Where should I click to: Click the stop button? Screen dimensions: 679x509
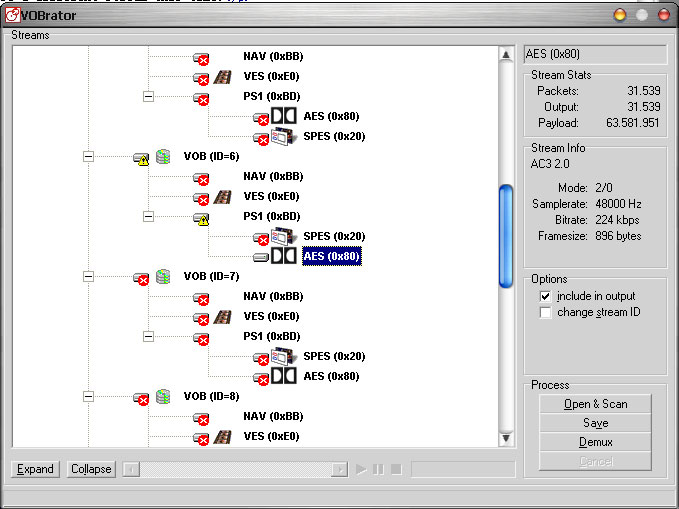396,469
